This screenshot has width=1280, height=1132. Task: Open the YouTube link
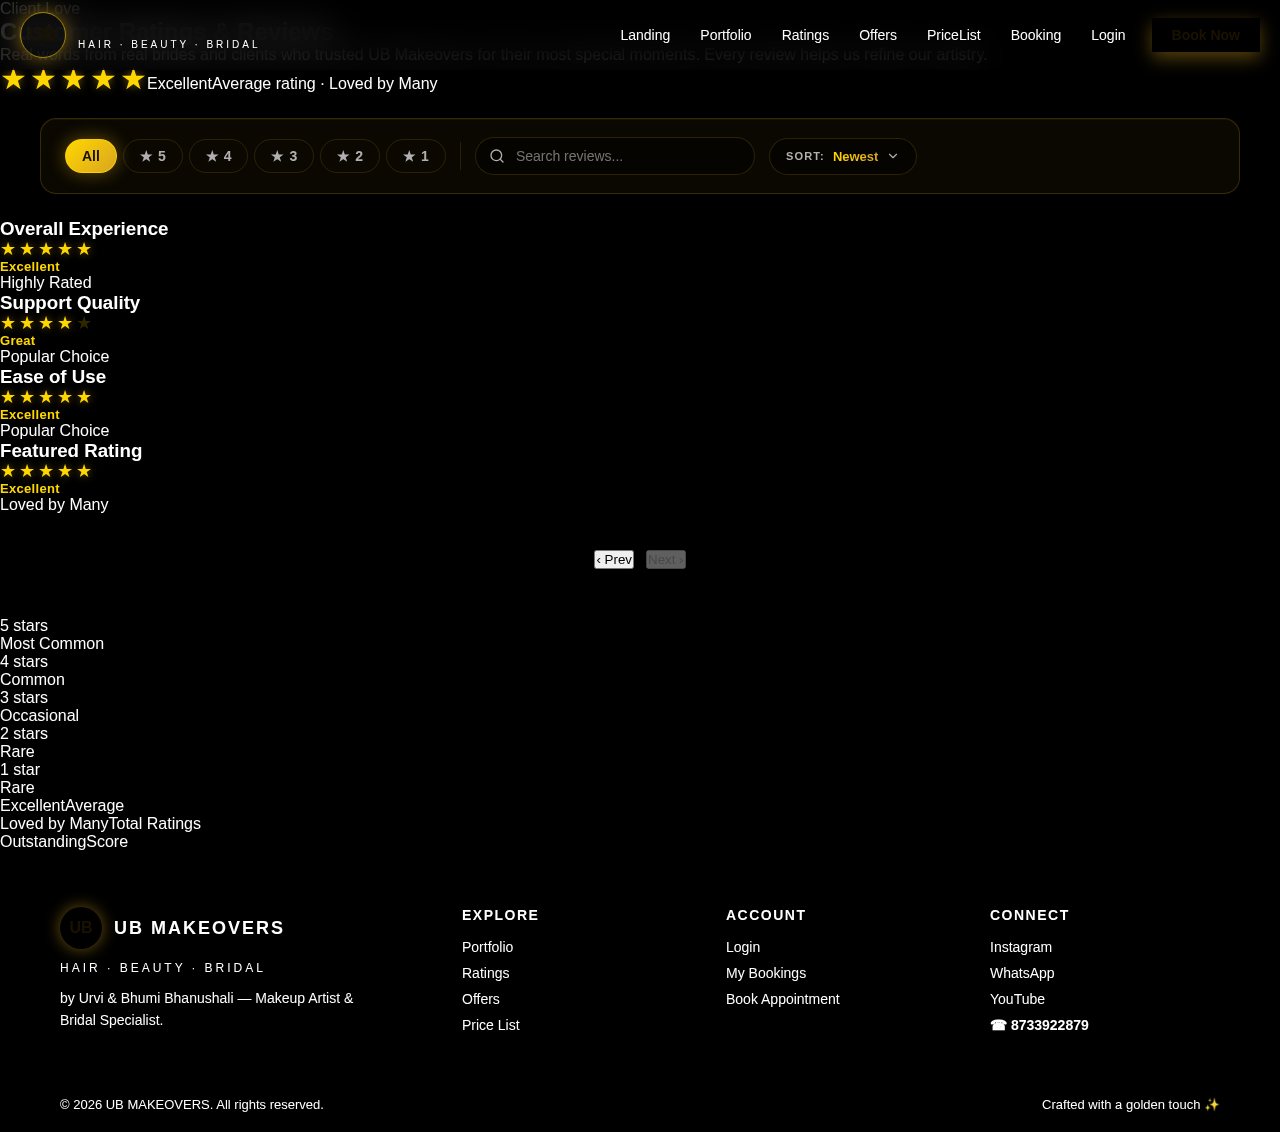(x=1017, y=999)
